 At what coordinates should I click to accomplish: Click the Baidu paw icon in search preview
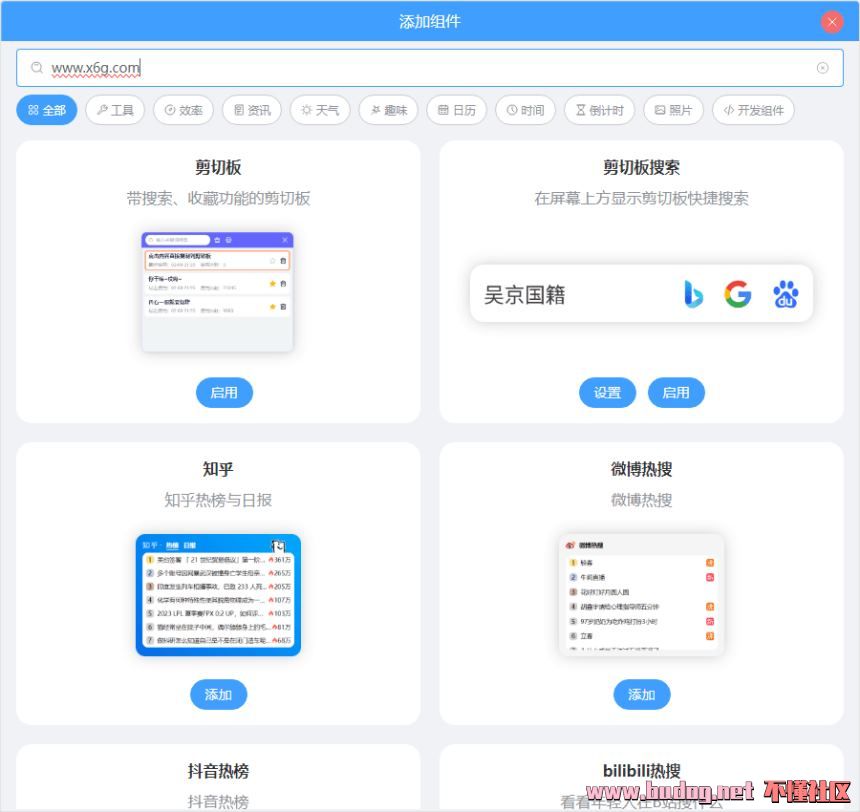tap(785, 294)
